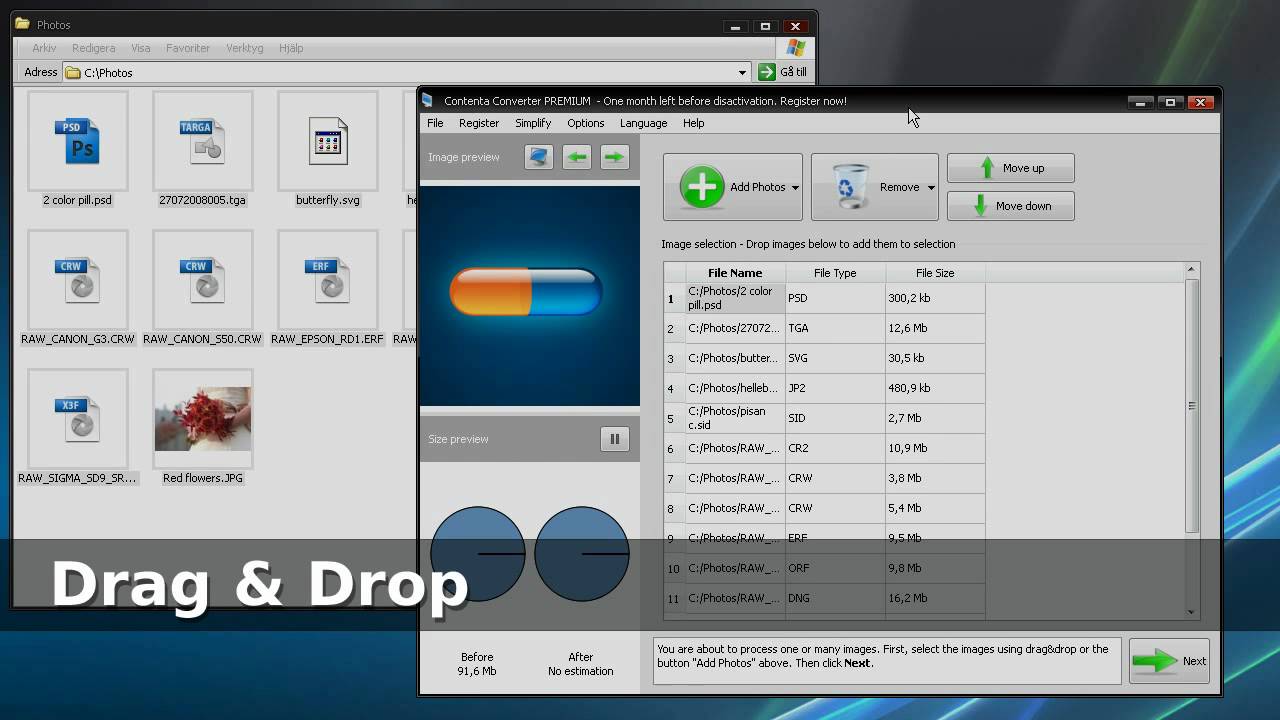The width and height of the screenshot is (1280, 720).
Task: Open the Language menu
Action: point(643,123)
